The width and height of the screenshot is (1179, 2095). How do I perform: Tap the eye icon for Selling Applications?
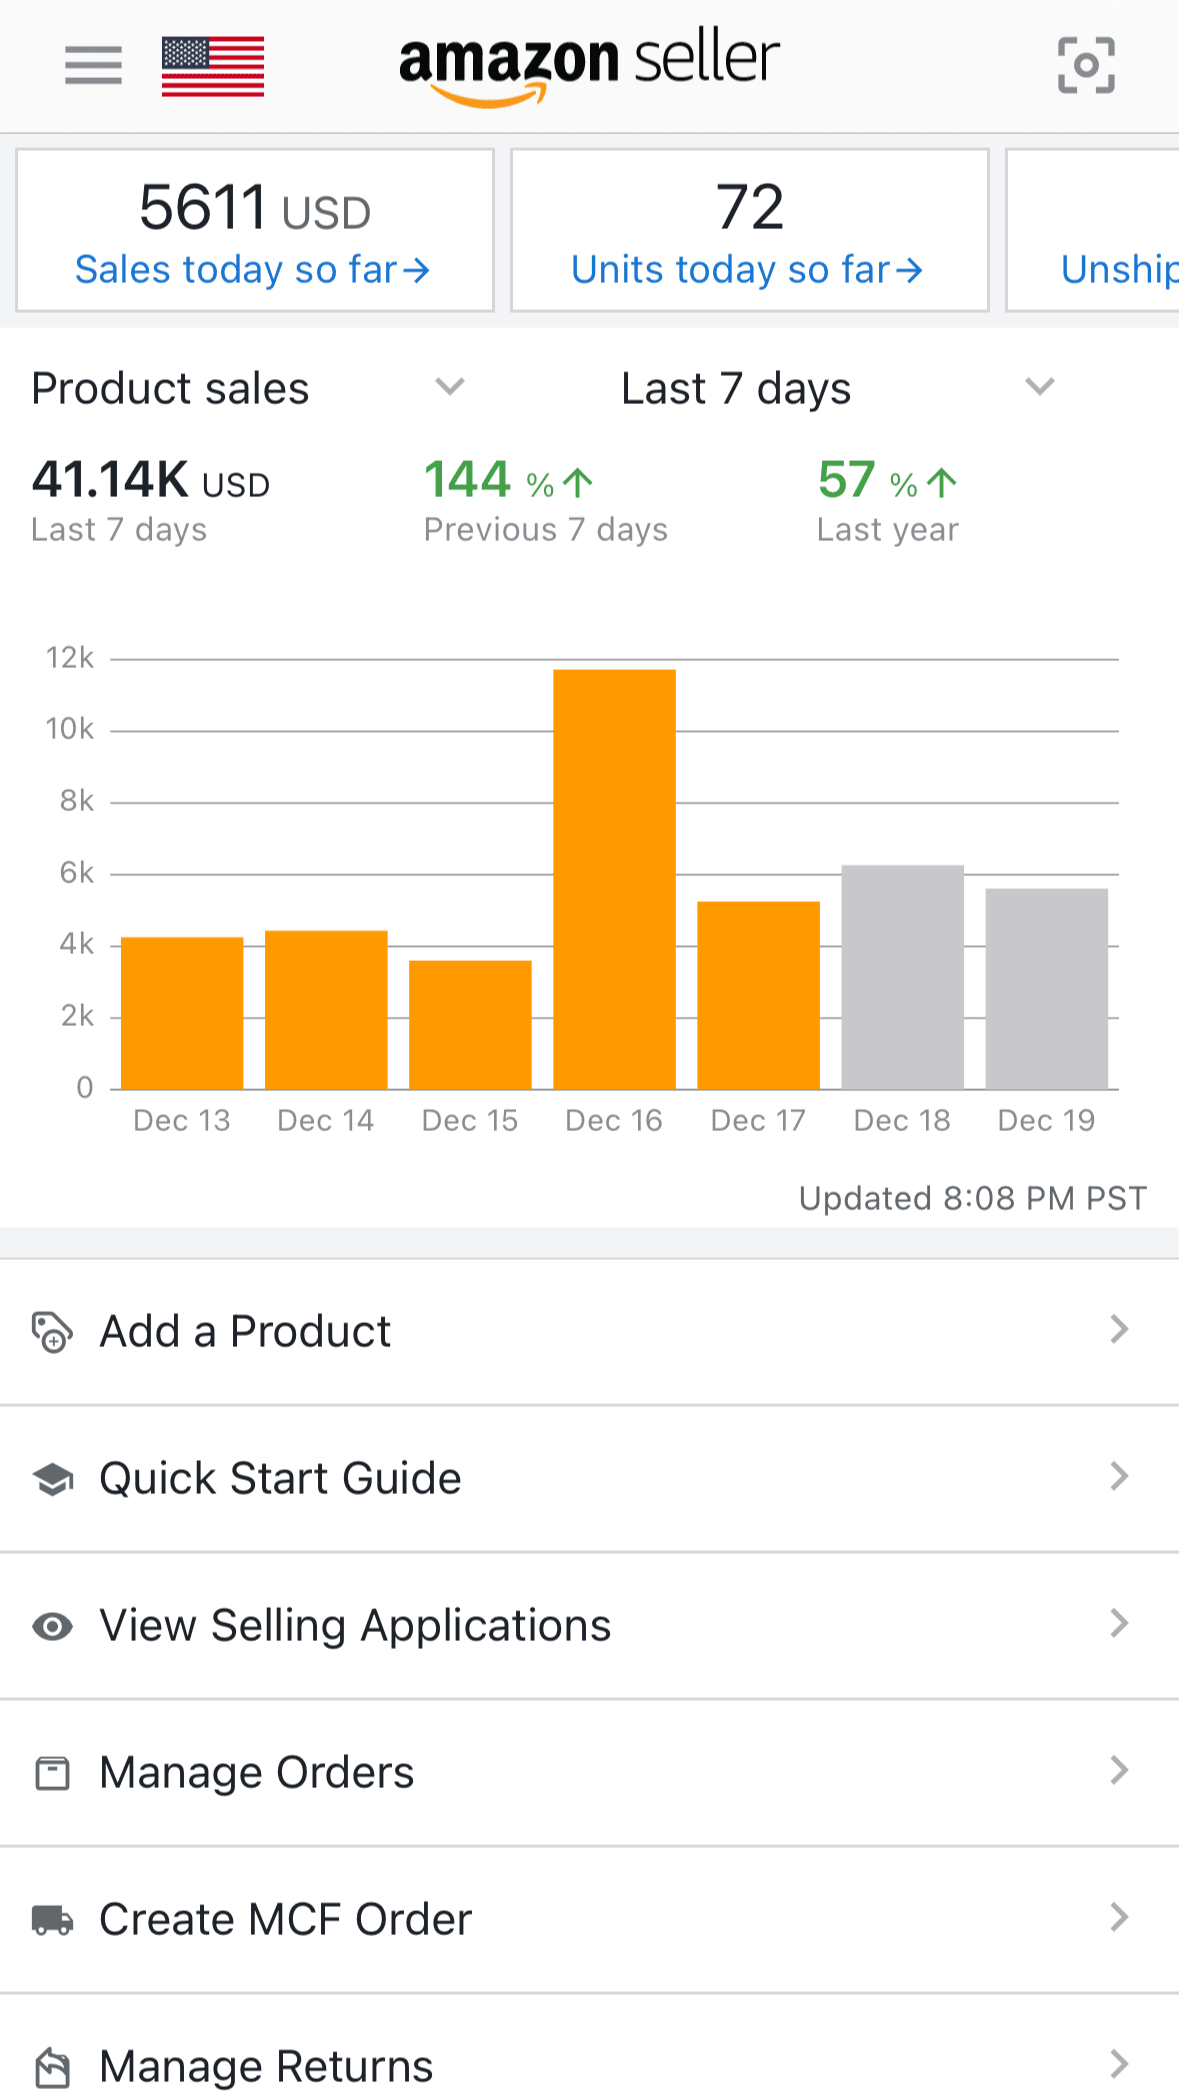52,1626
